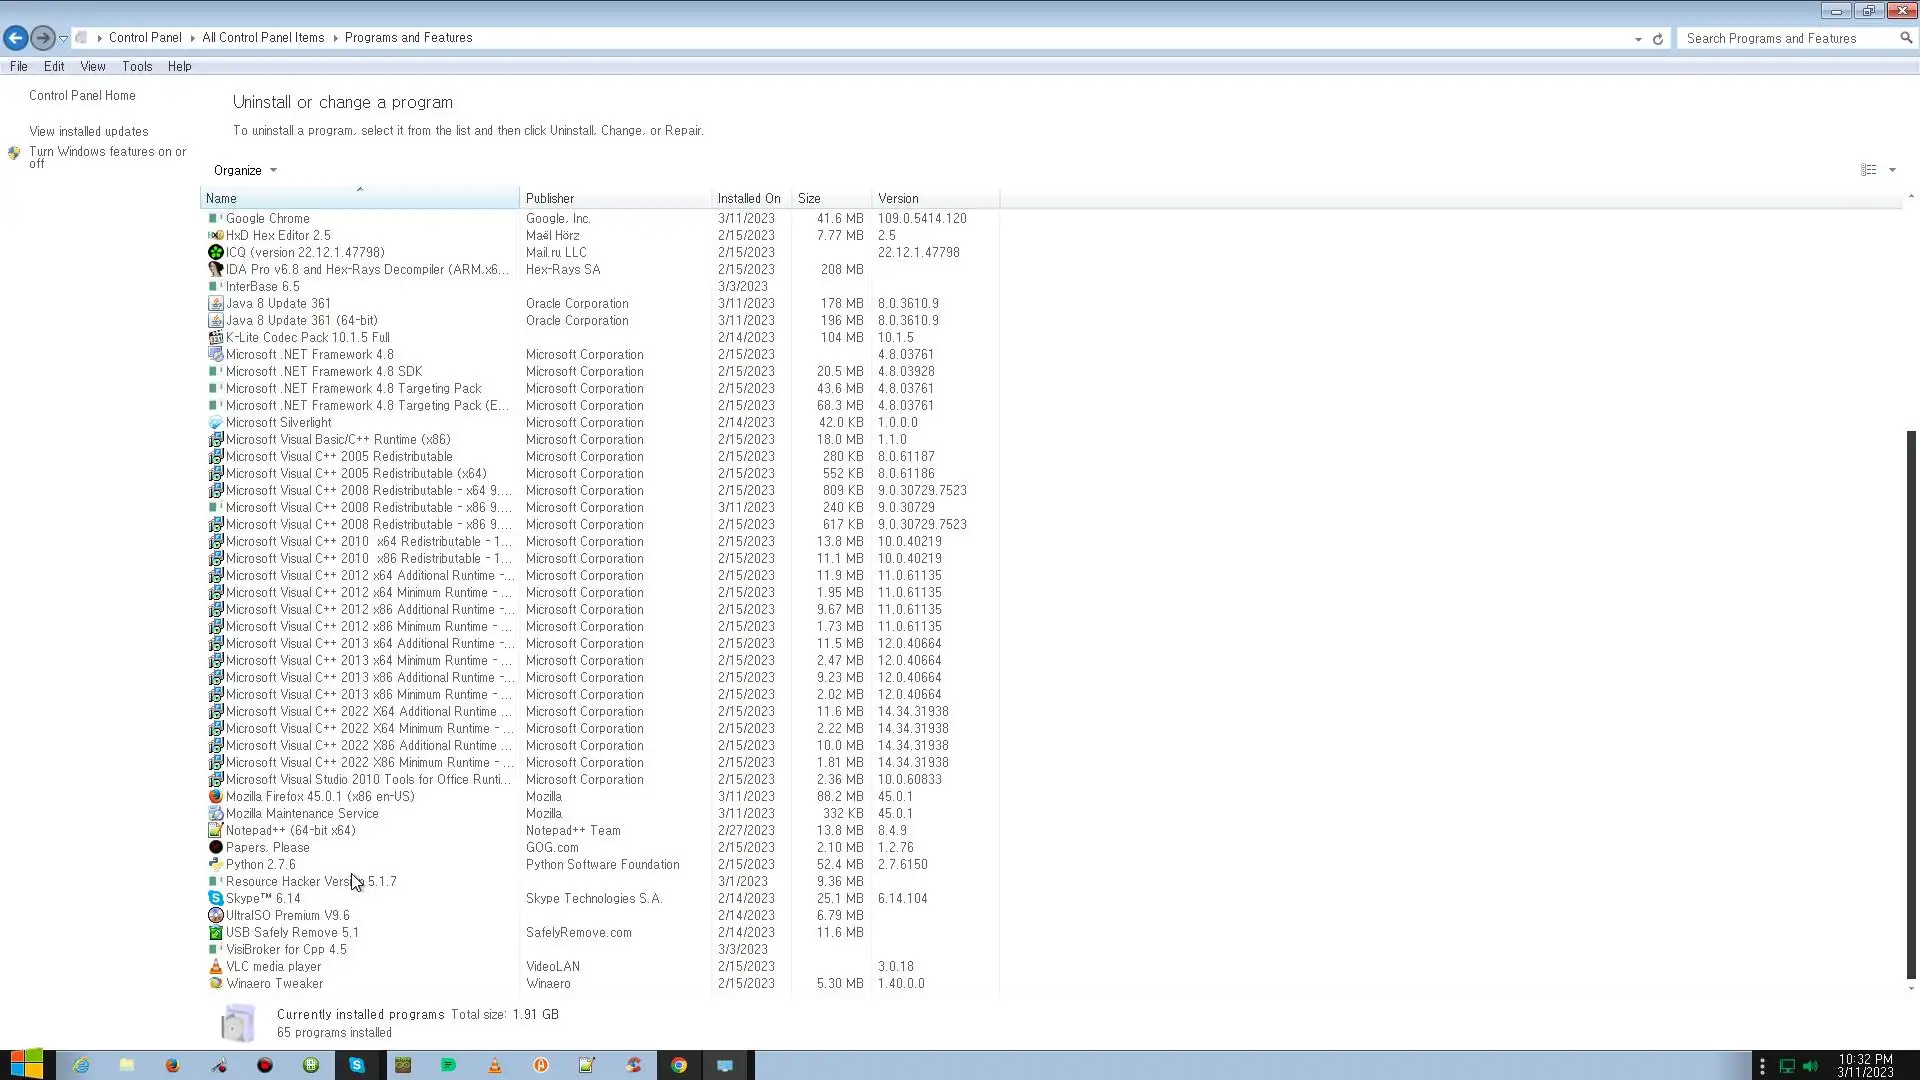The image size is (1920, 1080).
Task: Click the Notepad++ taskbar icon
Action: 587,1065
